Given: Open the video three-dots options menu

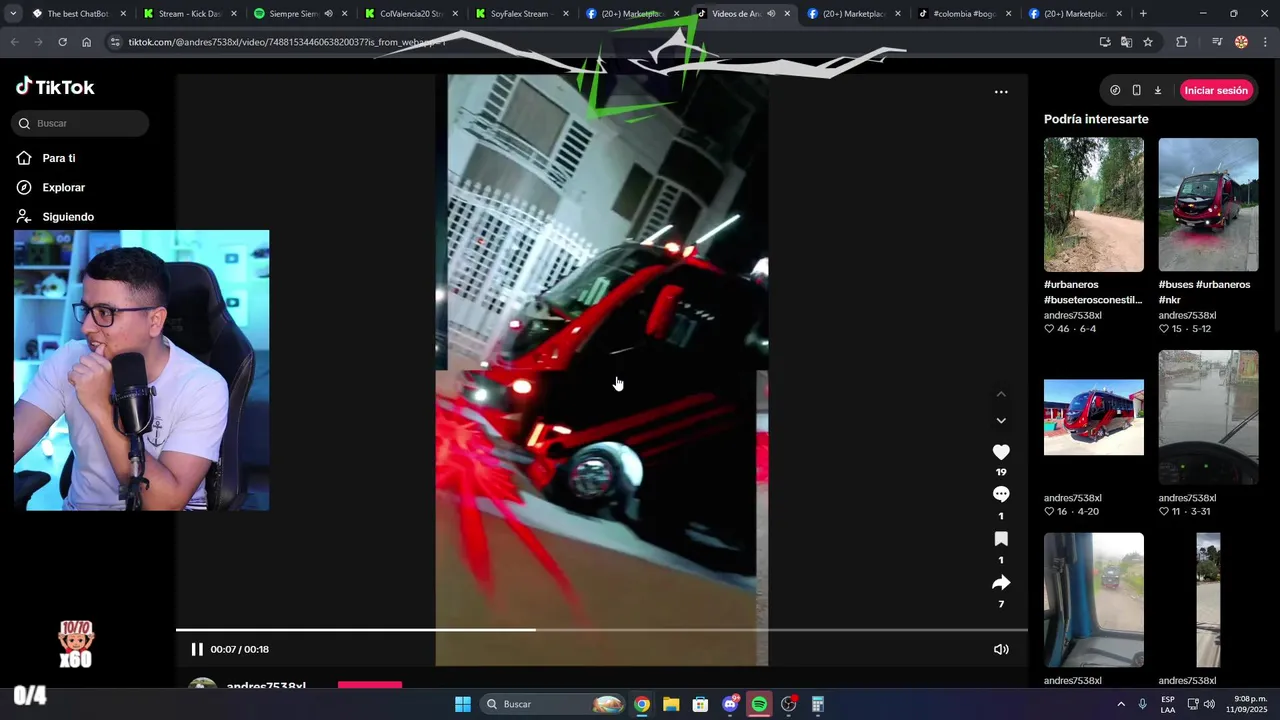Looking at the screenshot, I should pos(1001,91).
